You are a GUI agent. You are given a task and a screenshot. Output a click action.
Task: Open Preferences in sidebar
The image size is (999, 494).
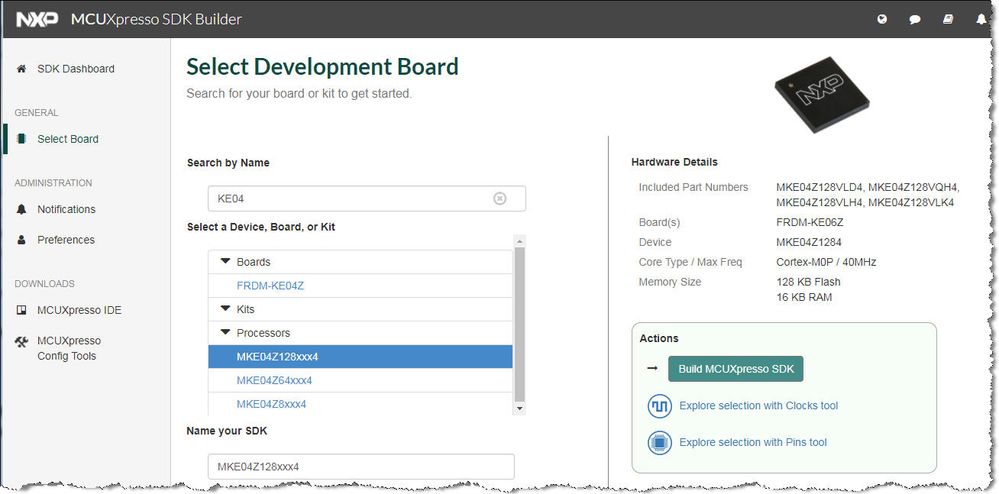click(x=66, y=240)
